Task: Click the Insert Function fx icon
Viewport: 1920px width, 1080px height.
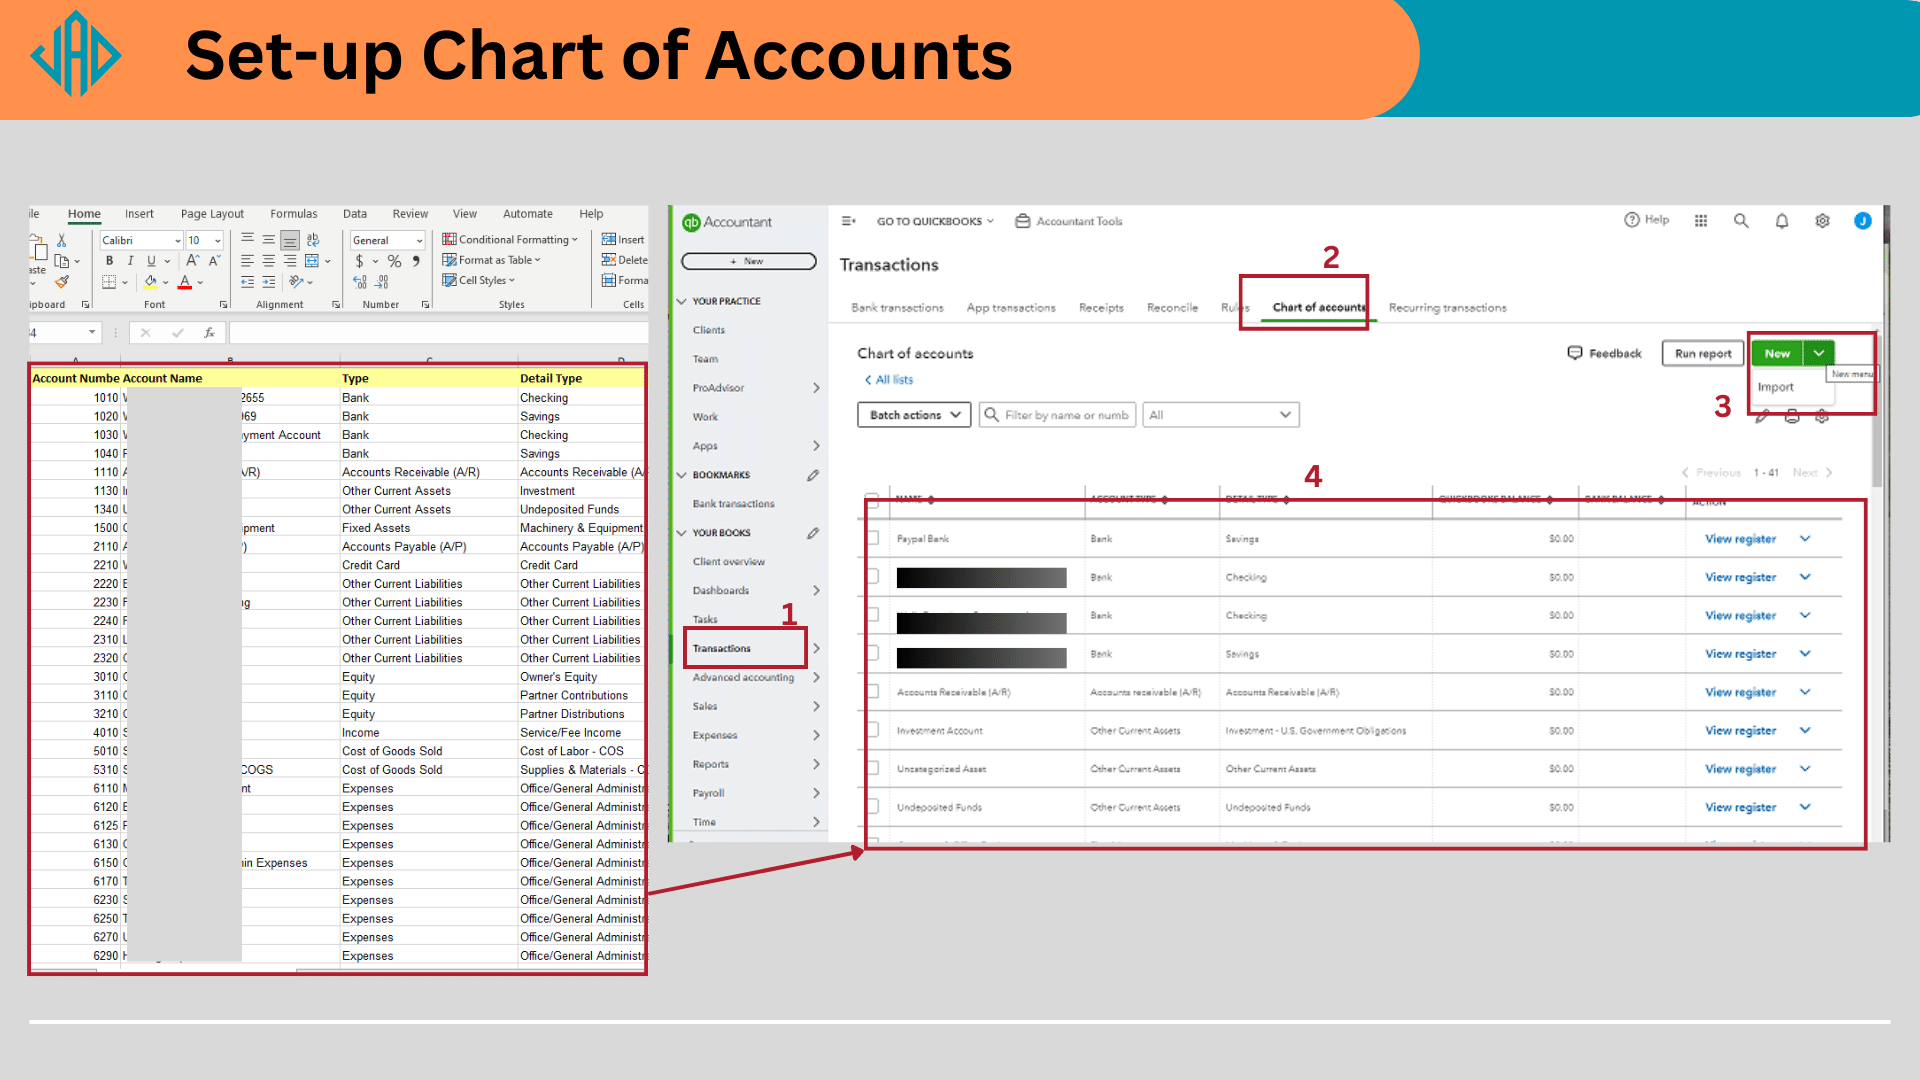Action: [x=209, y=333]
